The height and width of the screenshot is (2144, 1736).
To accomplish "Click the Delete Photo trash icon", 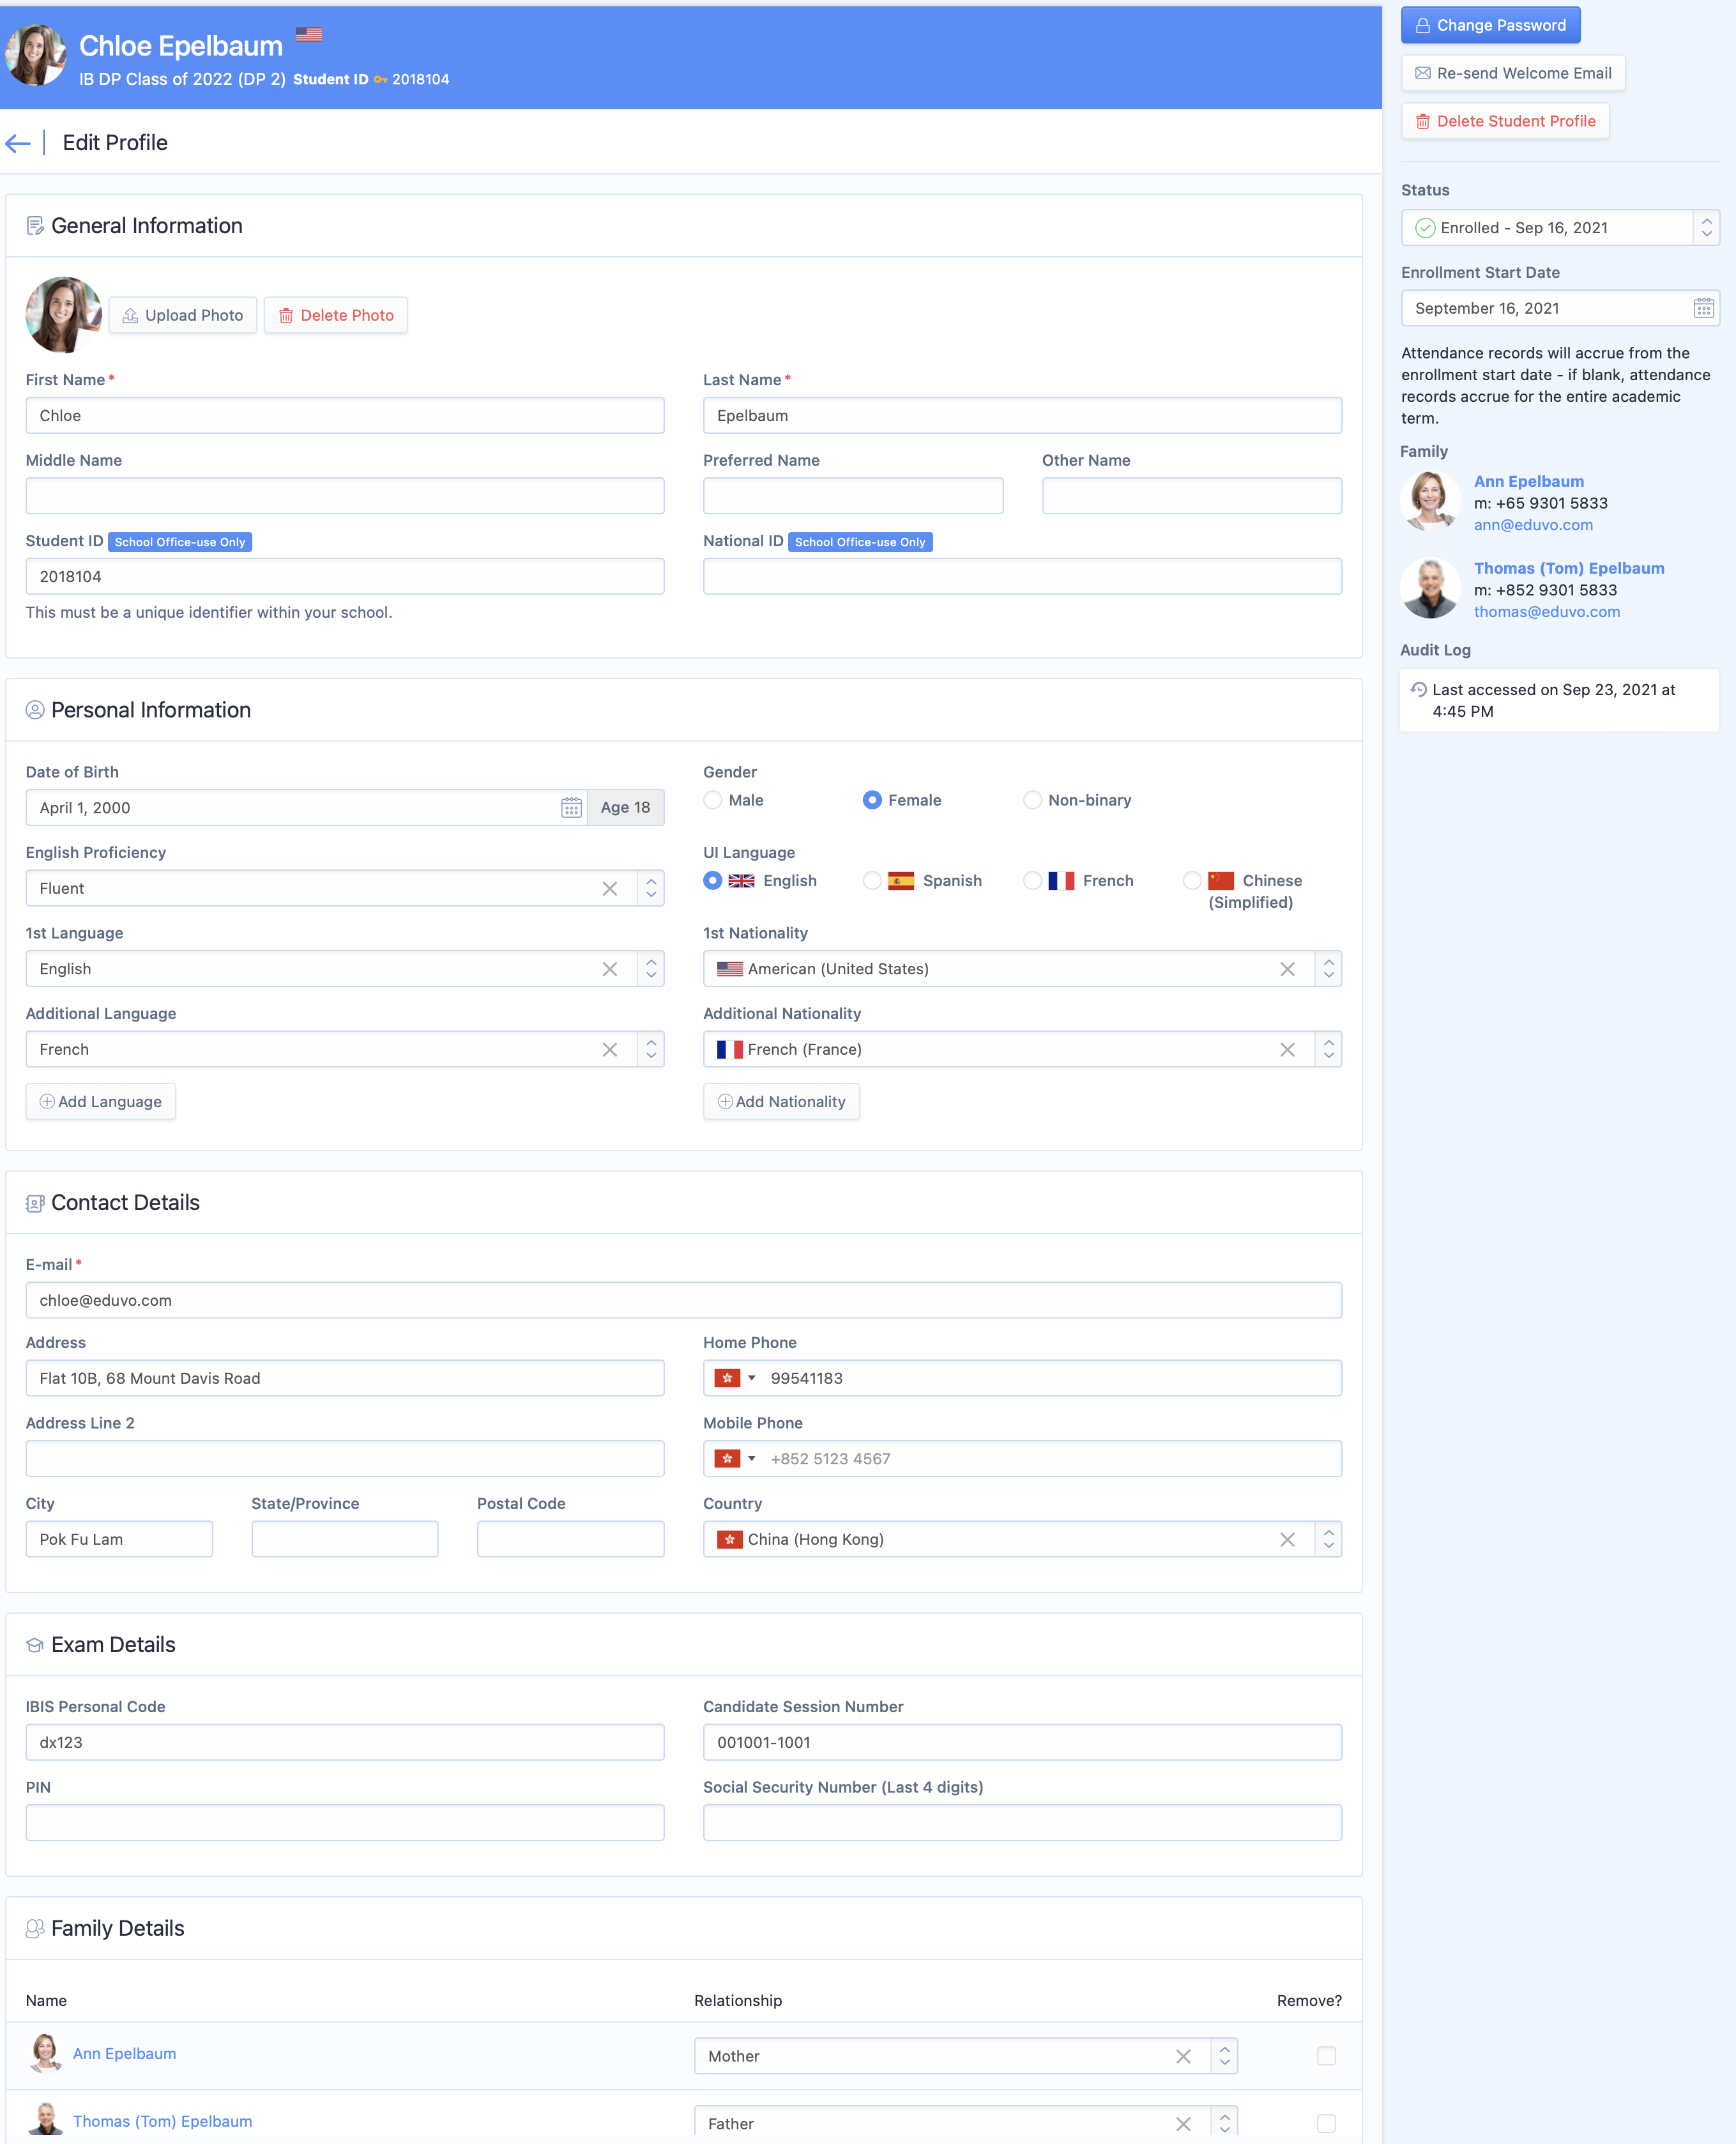I will tap(287, 315).
